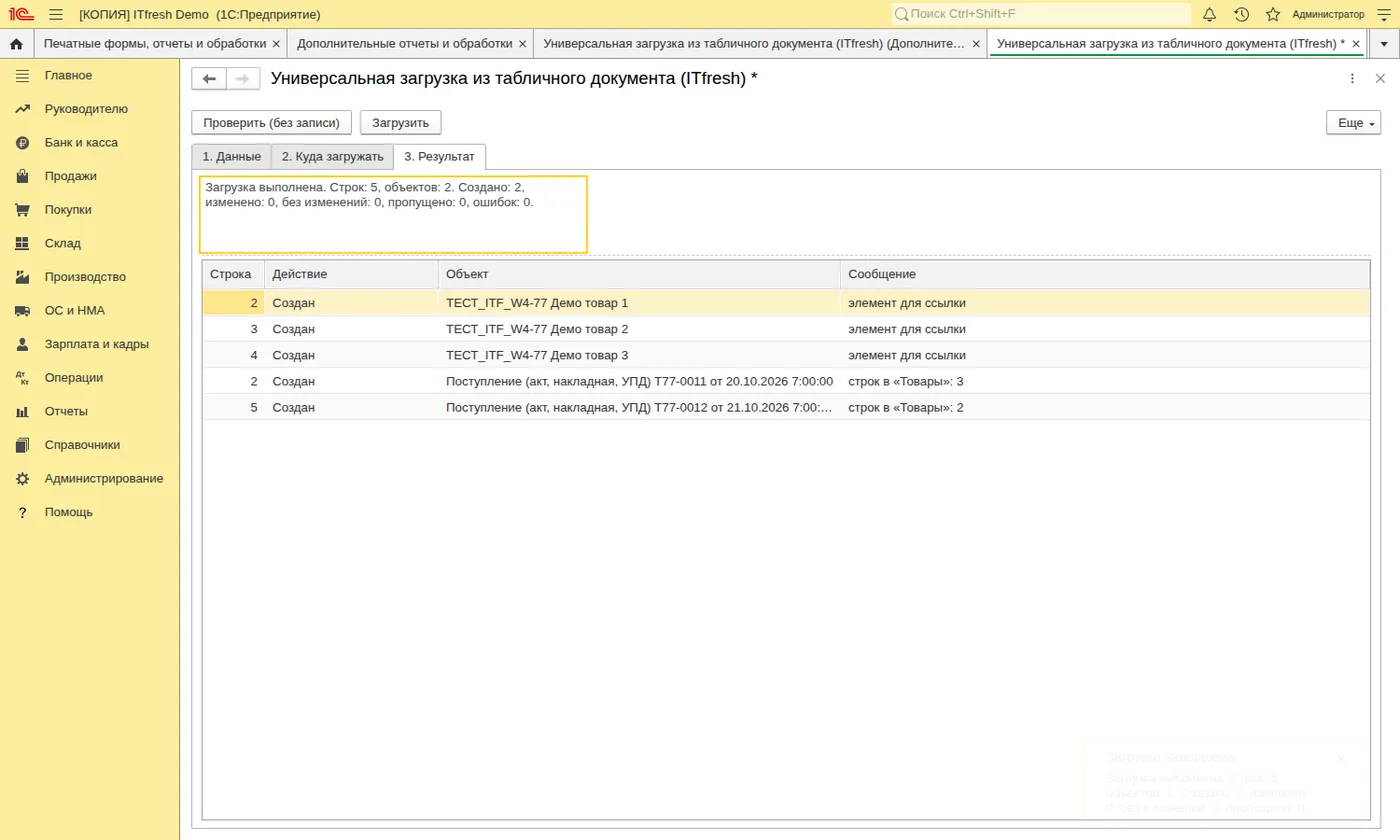
Task: Click the load result summary text box
Action: coord(393,214)
